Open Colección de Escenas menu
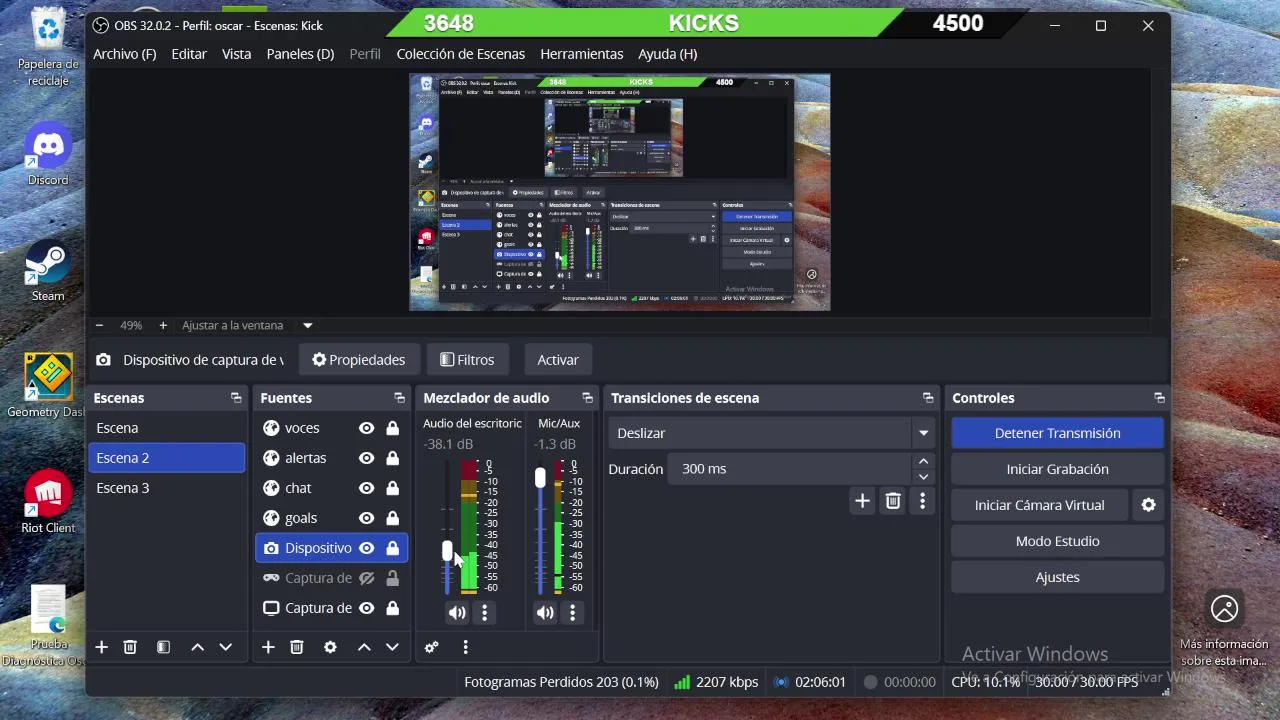Image resolution: width=1280 pixels, height=720 pixels. (461, 54)
